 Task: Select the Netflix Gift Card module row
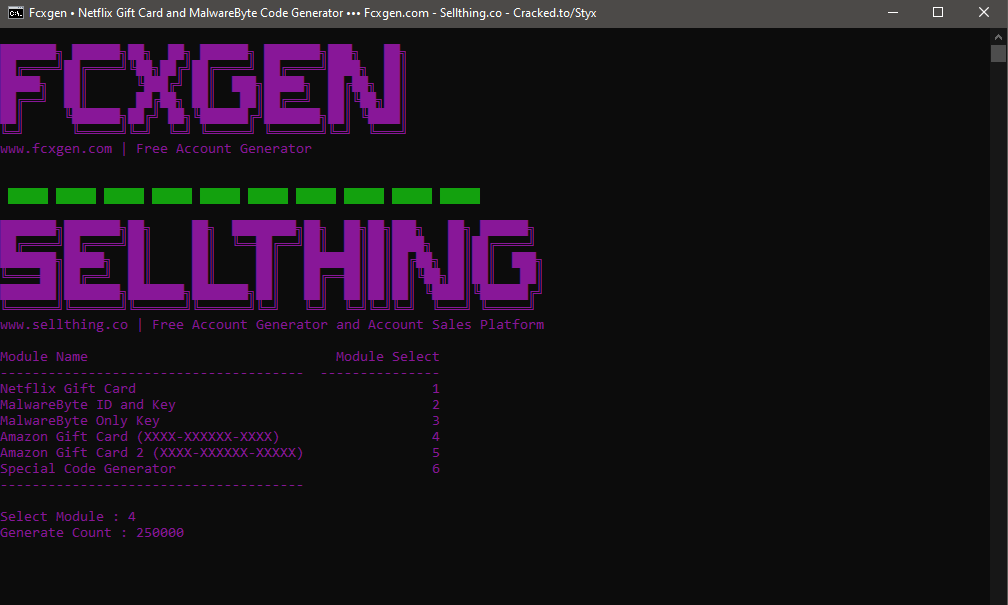click(220, 388)
